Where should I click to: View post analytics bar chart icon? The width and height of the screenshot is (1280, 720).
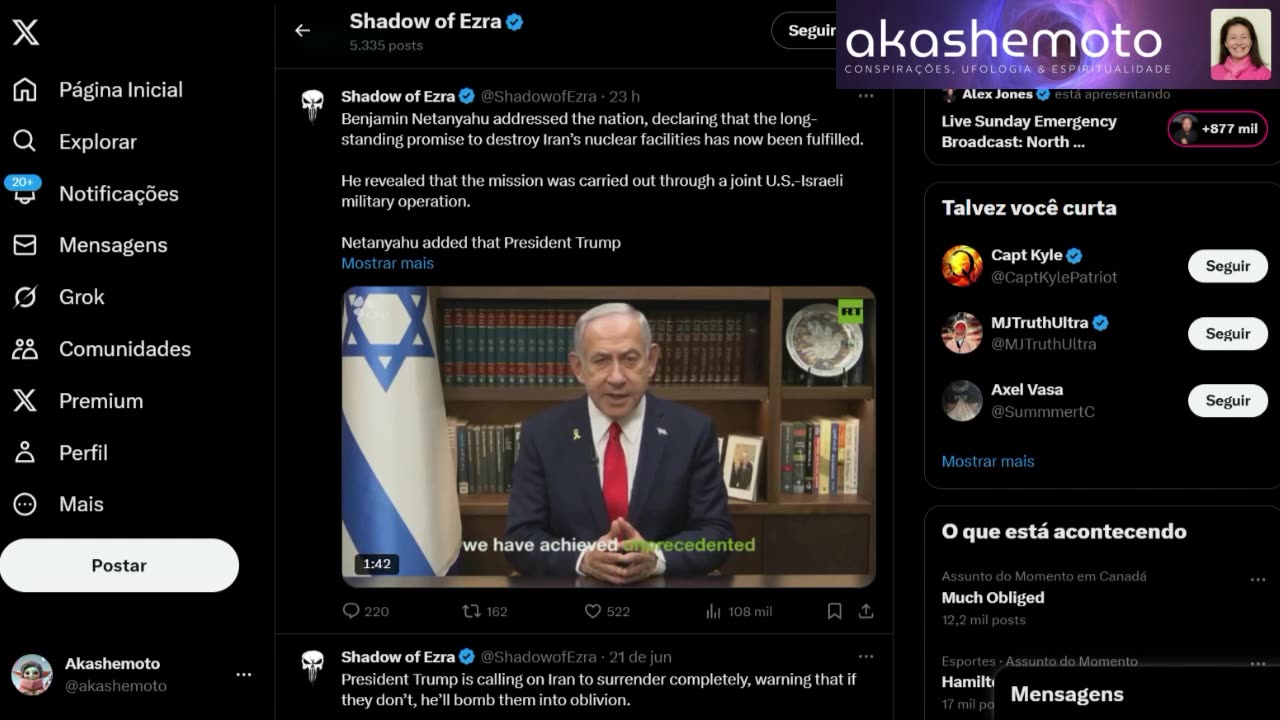coord(713,610)
